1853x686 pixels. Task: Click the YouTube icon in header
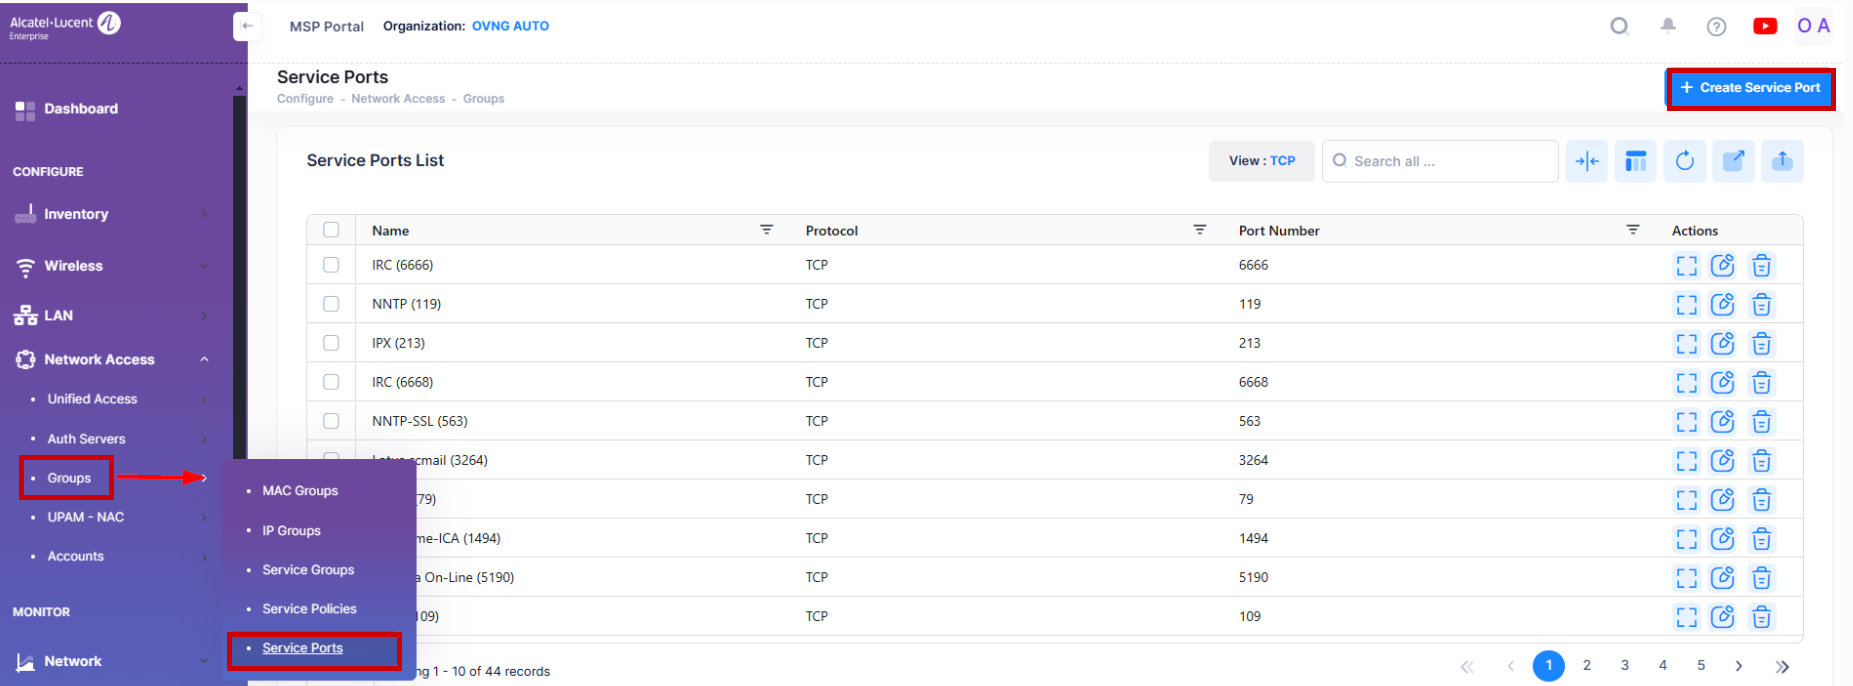click(x=1764, y=26)
